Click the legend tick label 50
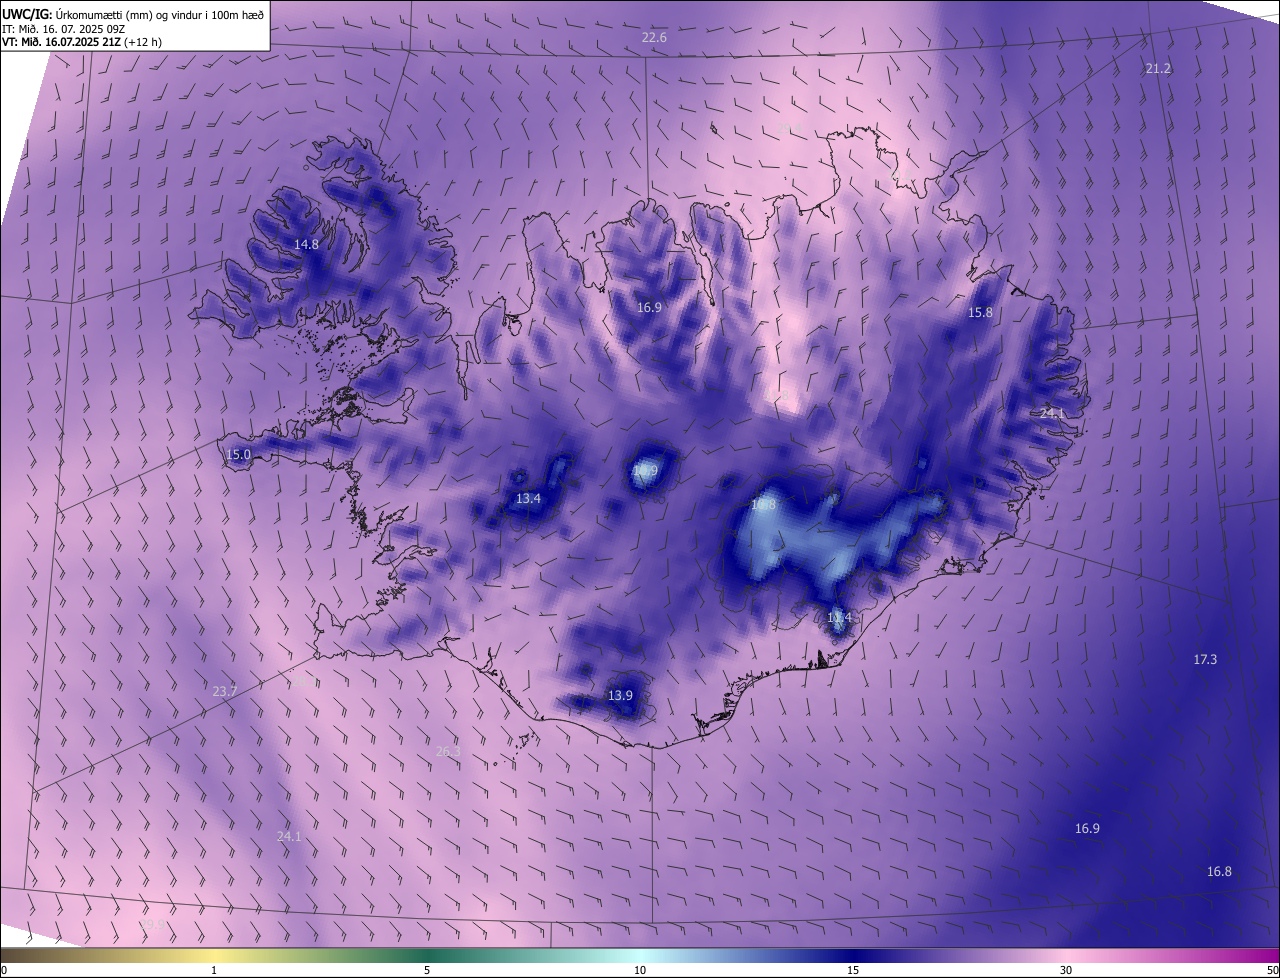 point(1272,970)
